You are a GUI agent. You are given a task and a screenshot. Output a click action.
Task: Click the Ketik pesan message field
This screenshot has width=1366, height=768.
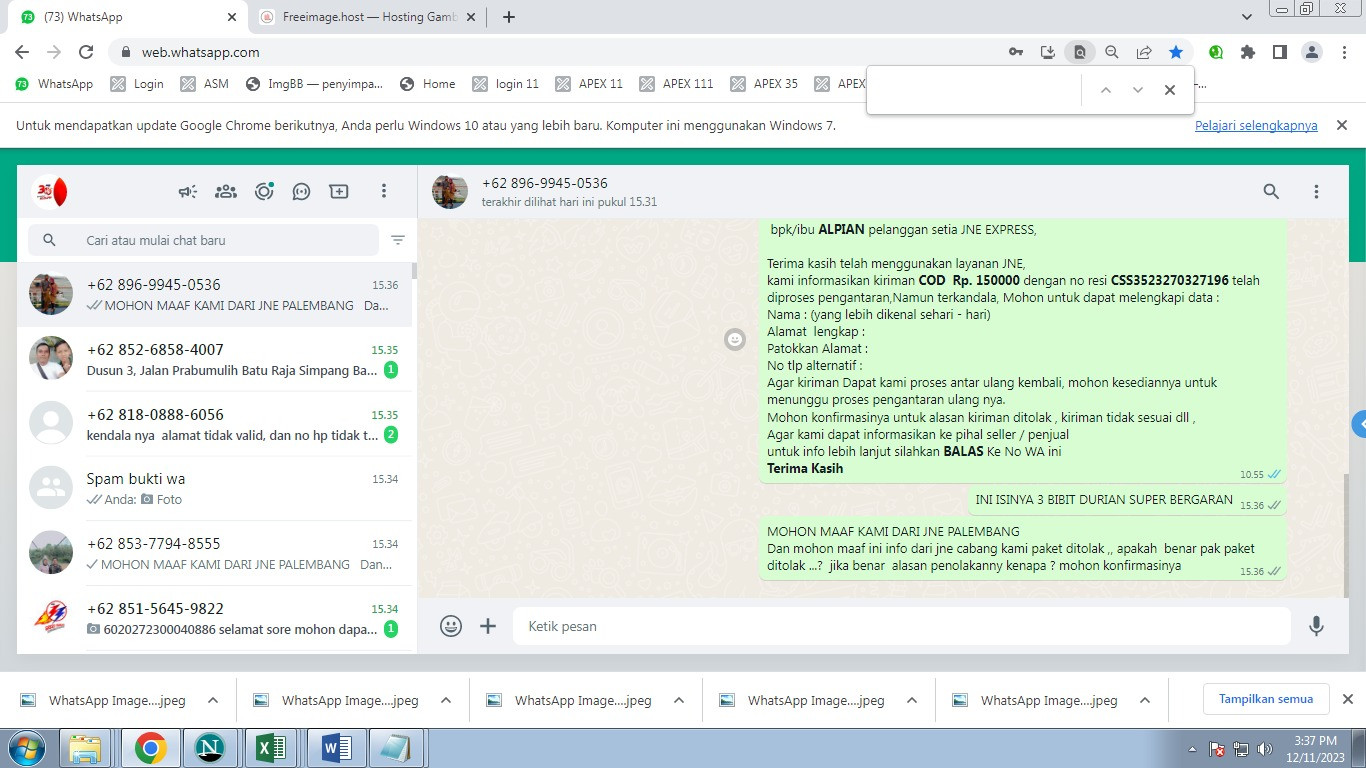pyautogui.click(x=902, y=626)
